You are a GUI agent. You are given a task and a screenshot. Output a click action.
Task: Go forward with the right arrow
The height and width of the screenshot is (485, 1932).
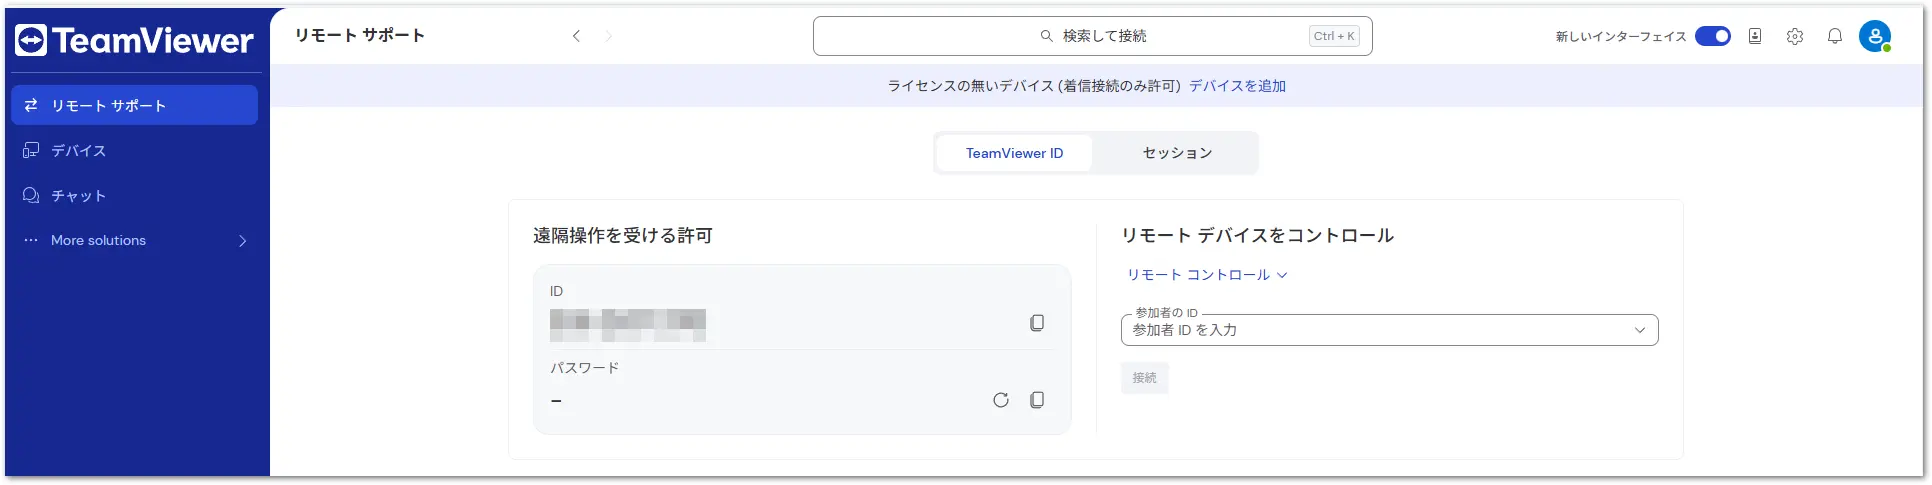pyautogui.click(x=608, y=36)
